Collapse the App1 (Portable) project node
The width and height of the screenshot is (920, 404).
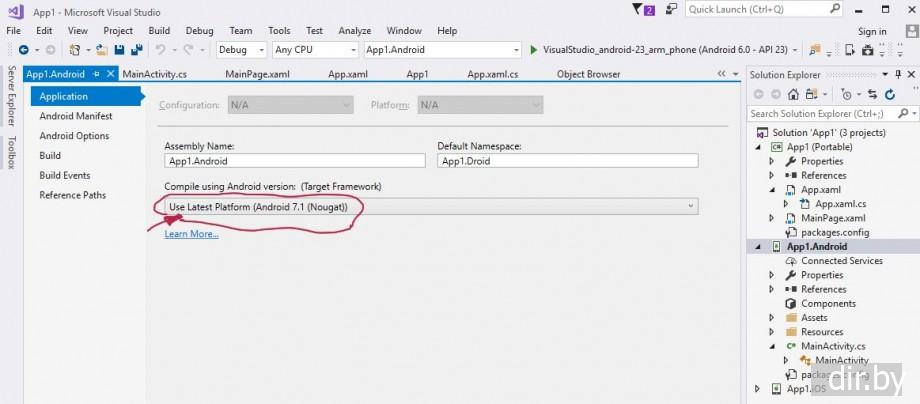pyautogui.click(x=759, y=147)
